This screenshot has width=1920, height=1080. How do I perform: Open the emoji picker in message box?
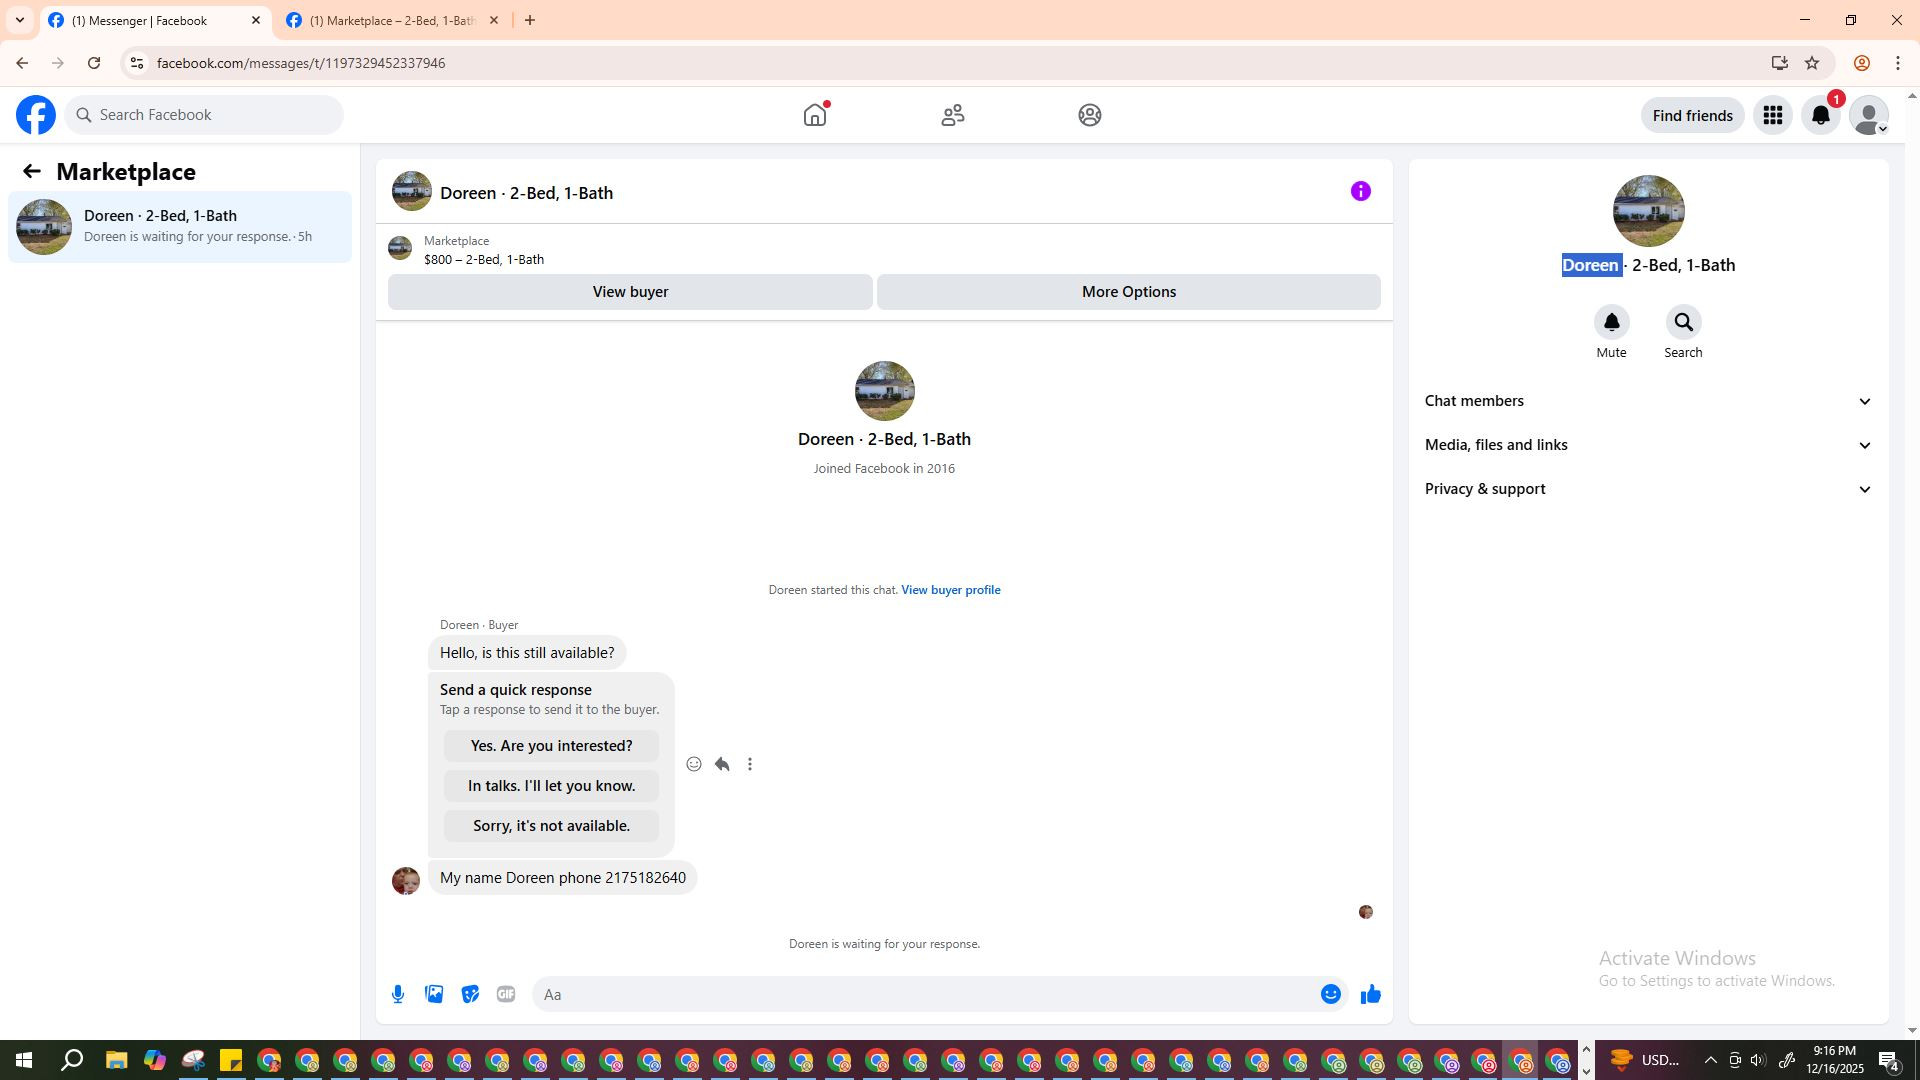click(x=1330, y=994)
